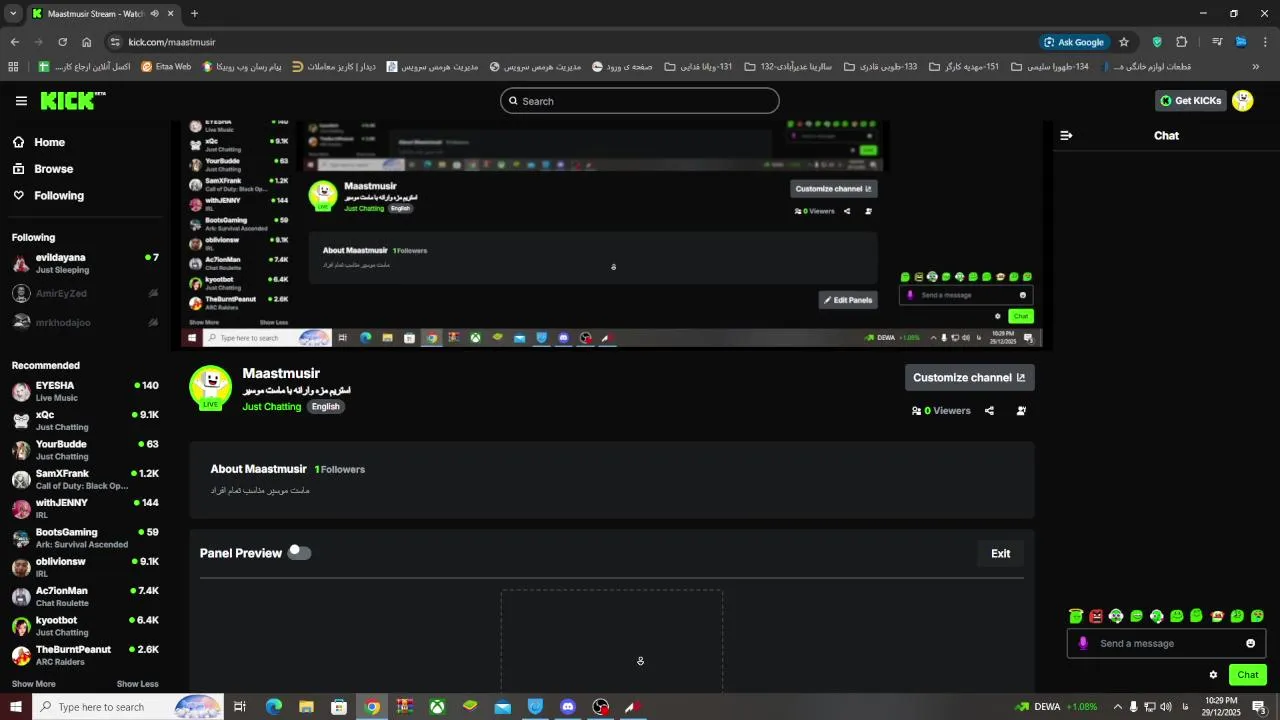Click Show More in Recommended
This screenshot has width=1280, height=720.
pyautogui.click(x=34, y=684)
